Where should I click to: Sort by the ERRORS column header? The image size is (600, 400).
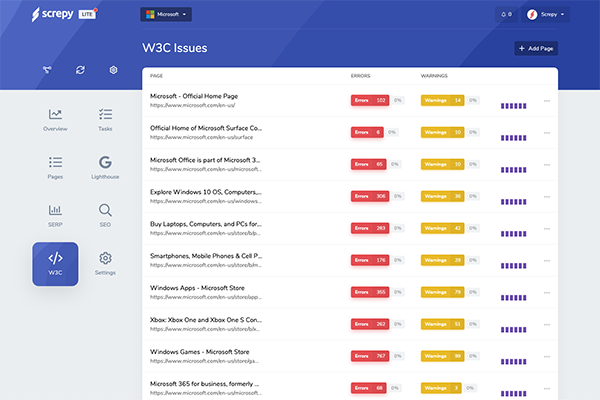[360, 76]
